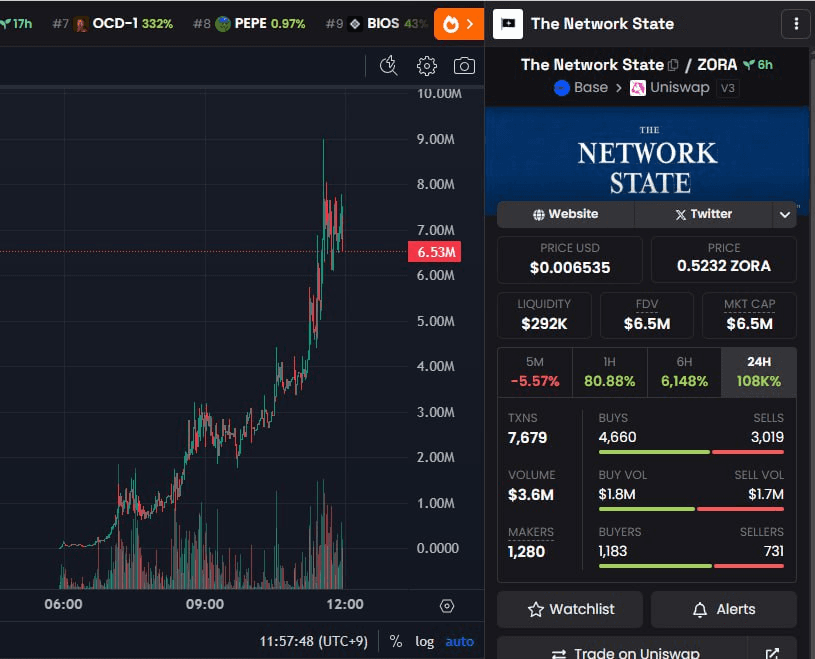Click the buy vol versus sell vol bar
815x659 pixels.
(x=691, y=509)
